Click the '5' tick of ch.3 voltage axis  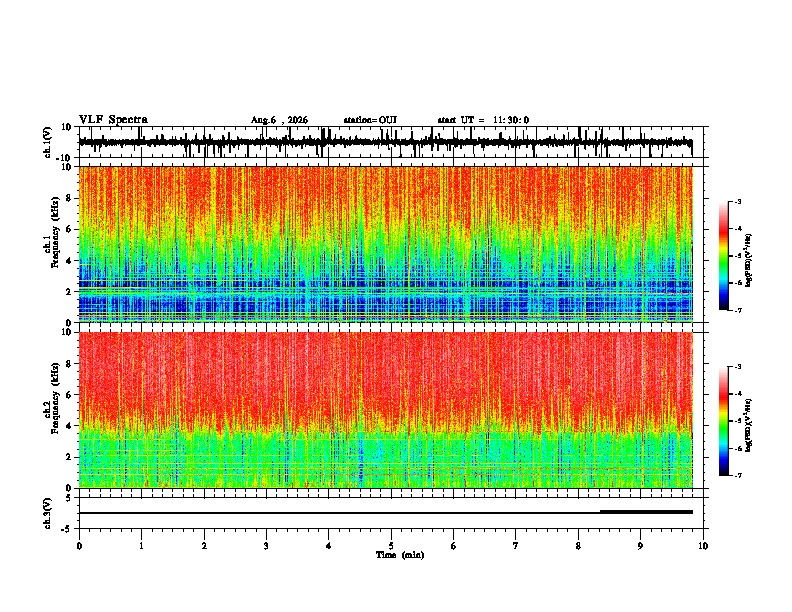coord(69,498)
